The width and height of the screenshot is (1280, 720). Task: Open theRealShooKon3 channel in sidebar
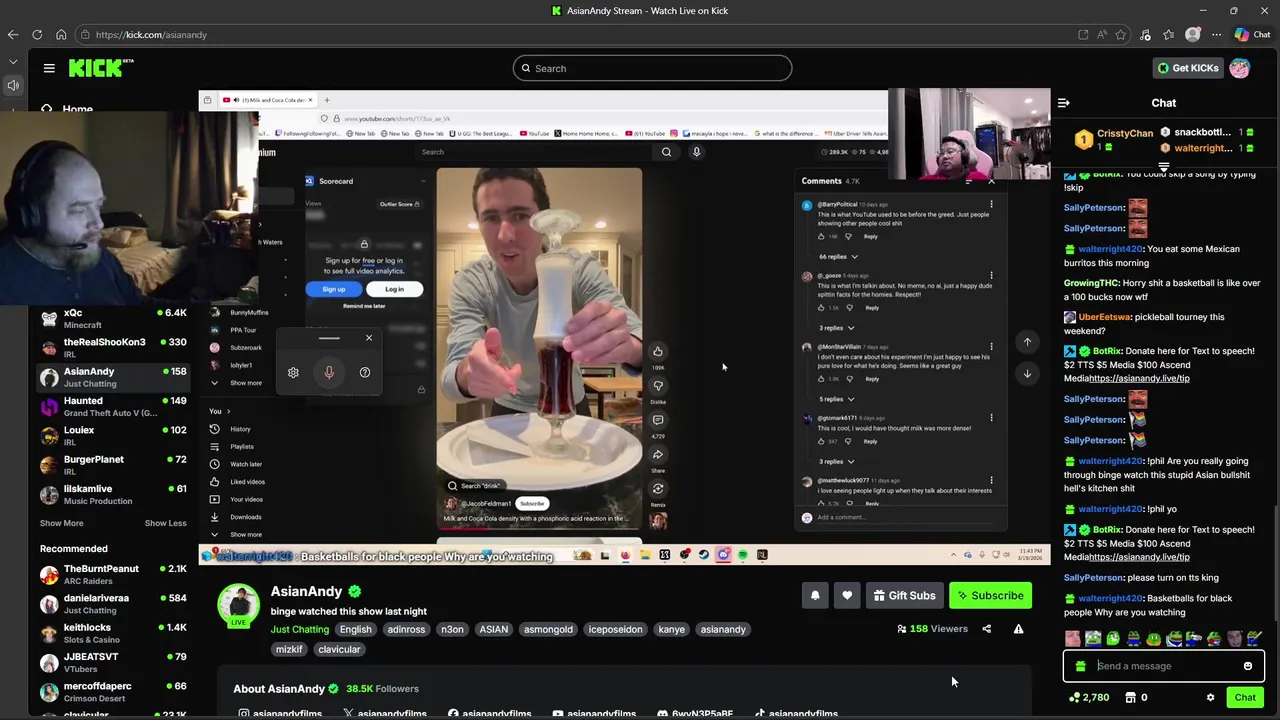click(113, 347)
